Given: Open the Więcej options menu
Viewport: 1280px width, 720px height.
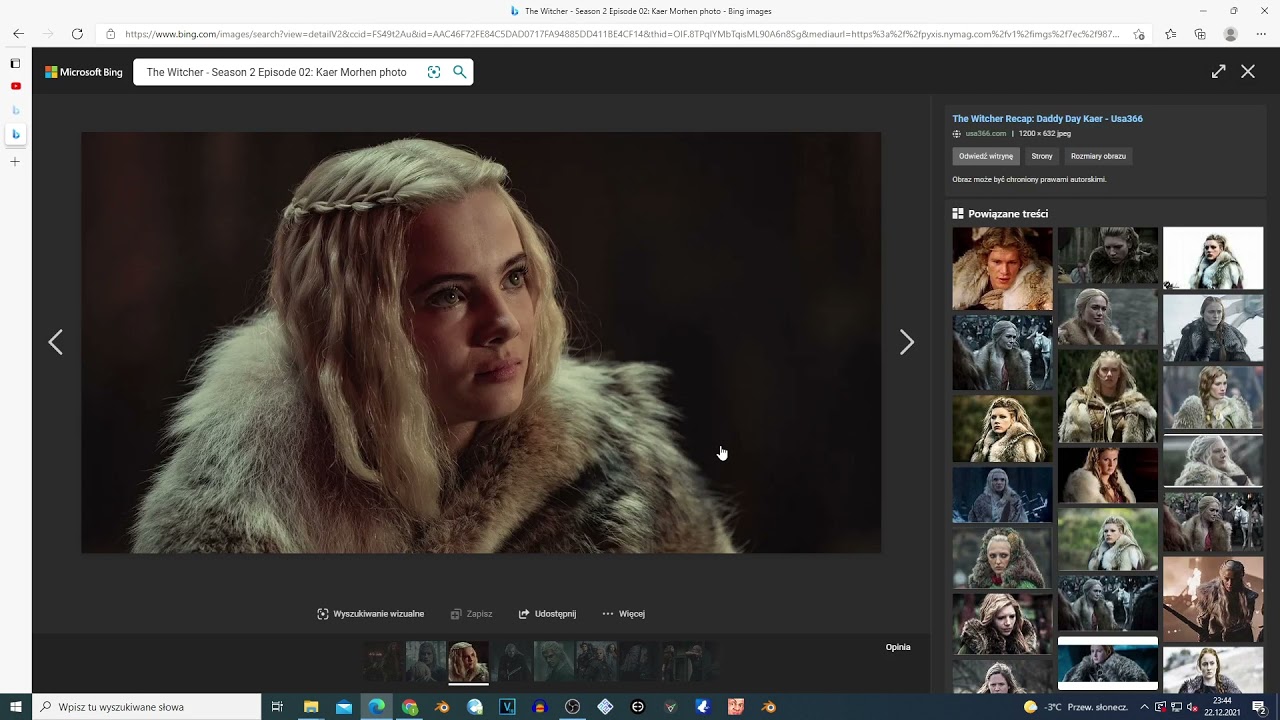Looking at the screenshot, I should point(623,614).
